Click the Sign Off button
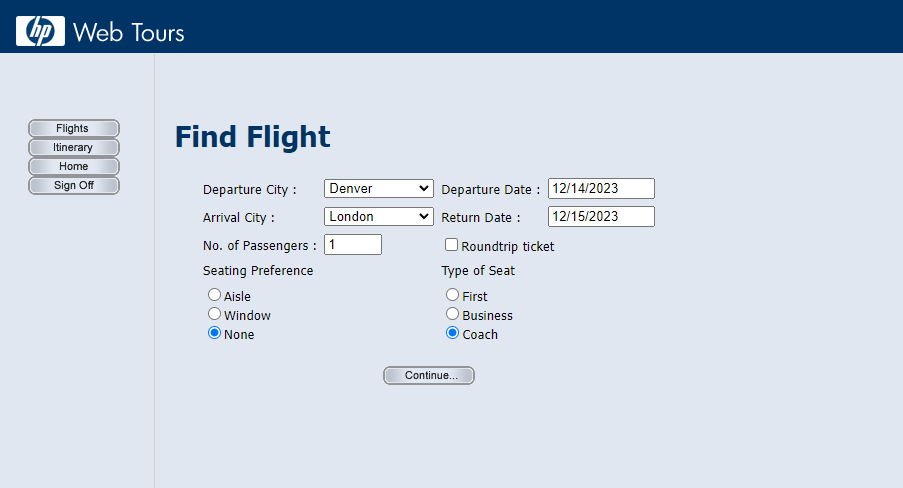The image size is (903, 488). tap(73, 185)
